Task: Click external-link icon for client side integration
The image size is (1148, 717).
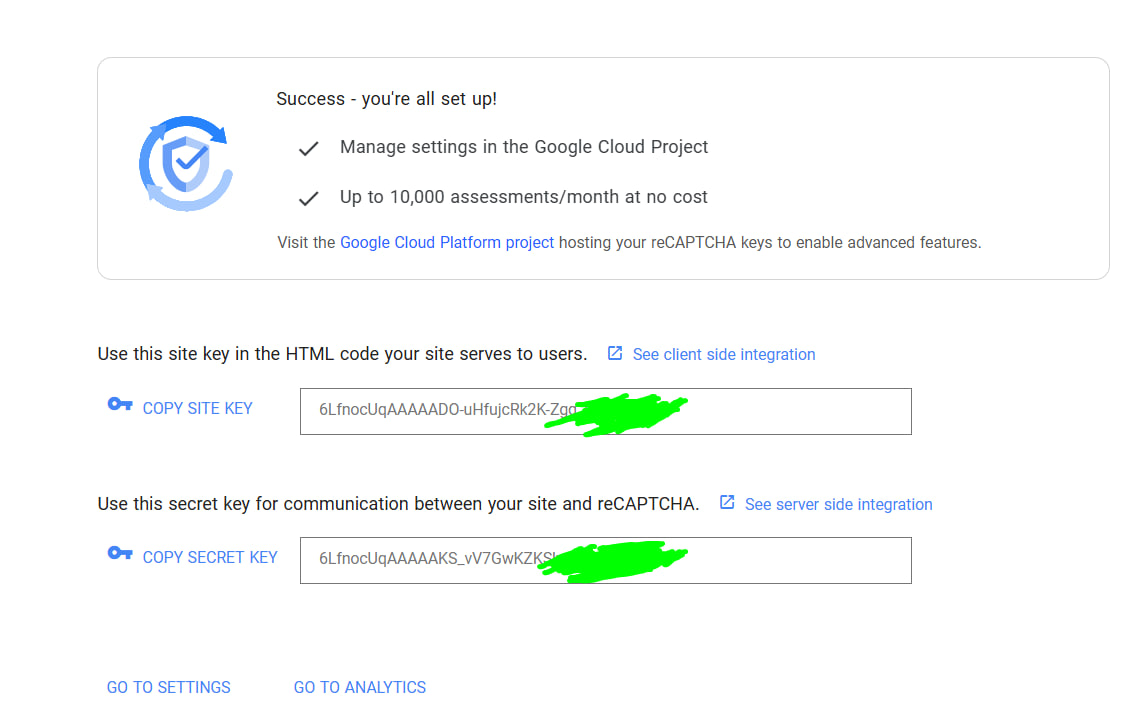Action: click(615, 353)
